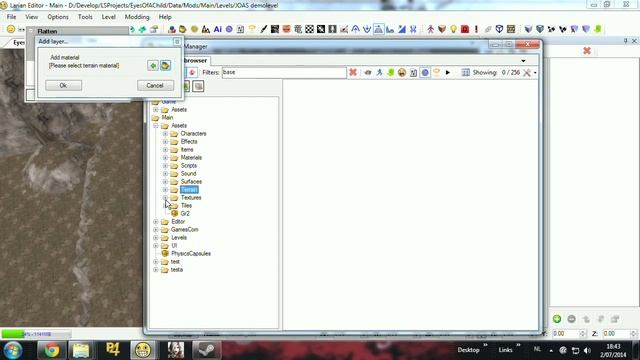Open the dropdown arrow beside tools icon
This screenshot has width=640, height=360.
click(x=535, y=73)
